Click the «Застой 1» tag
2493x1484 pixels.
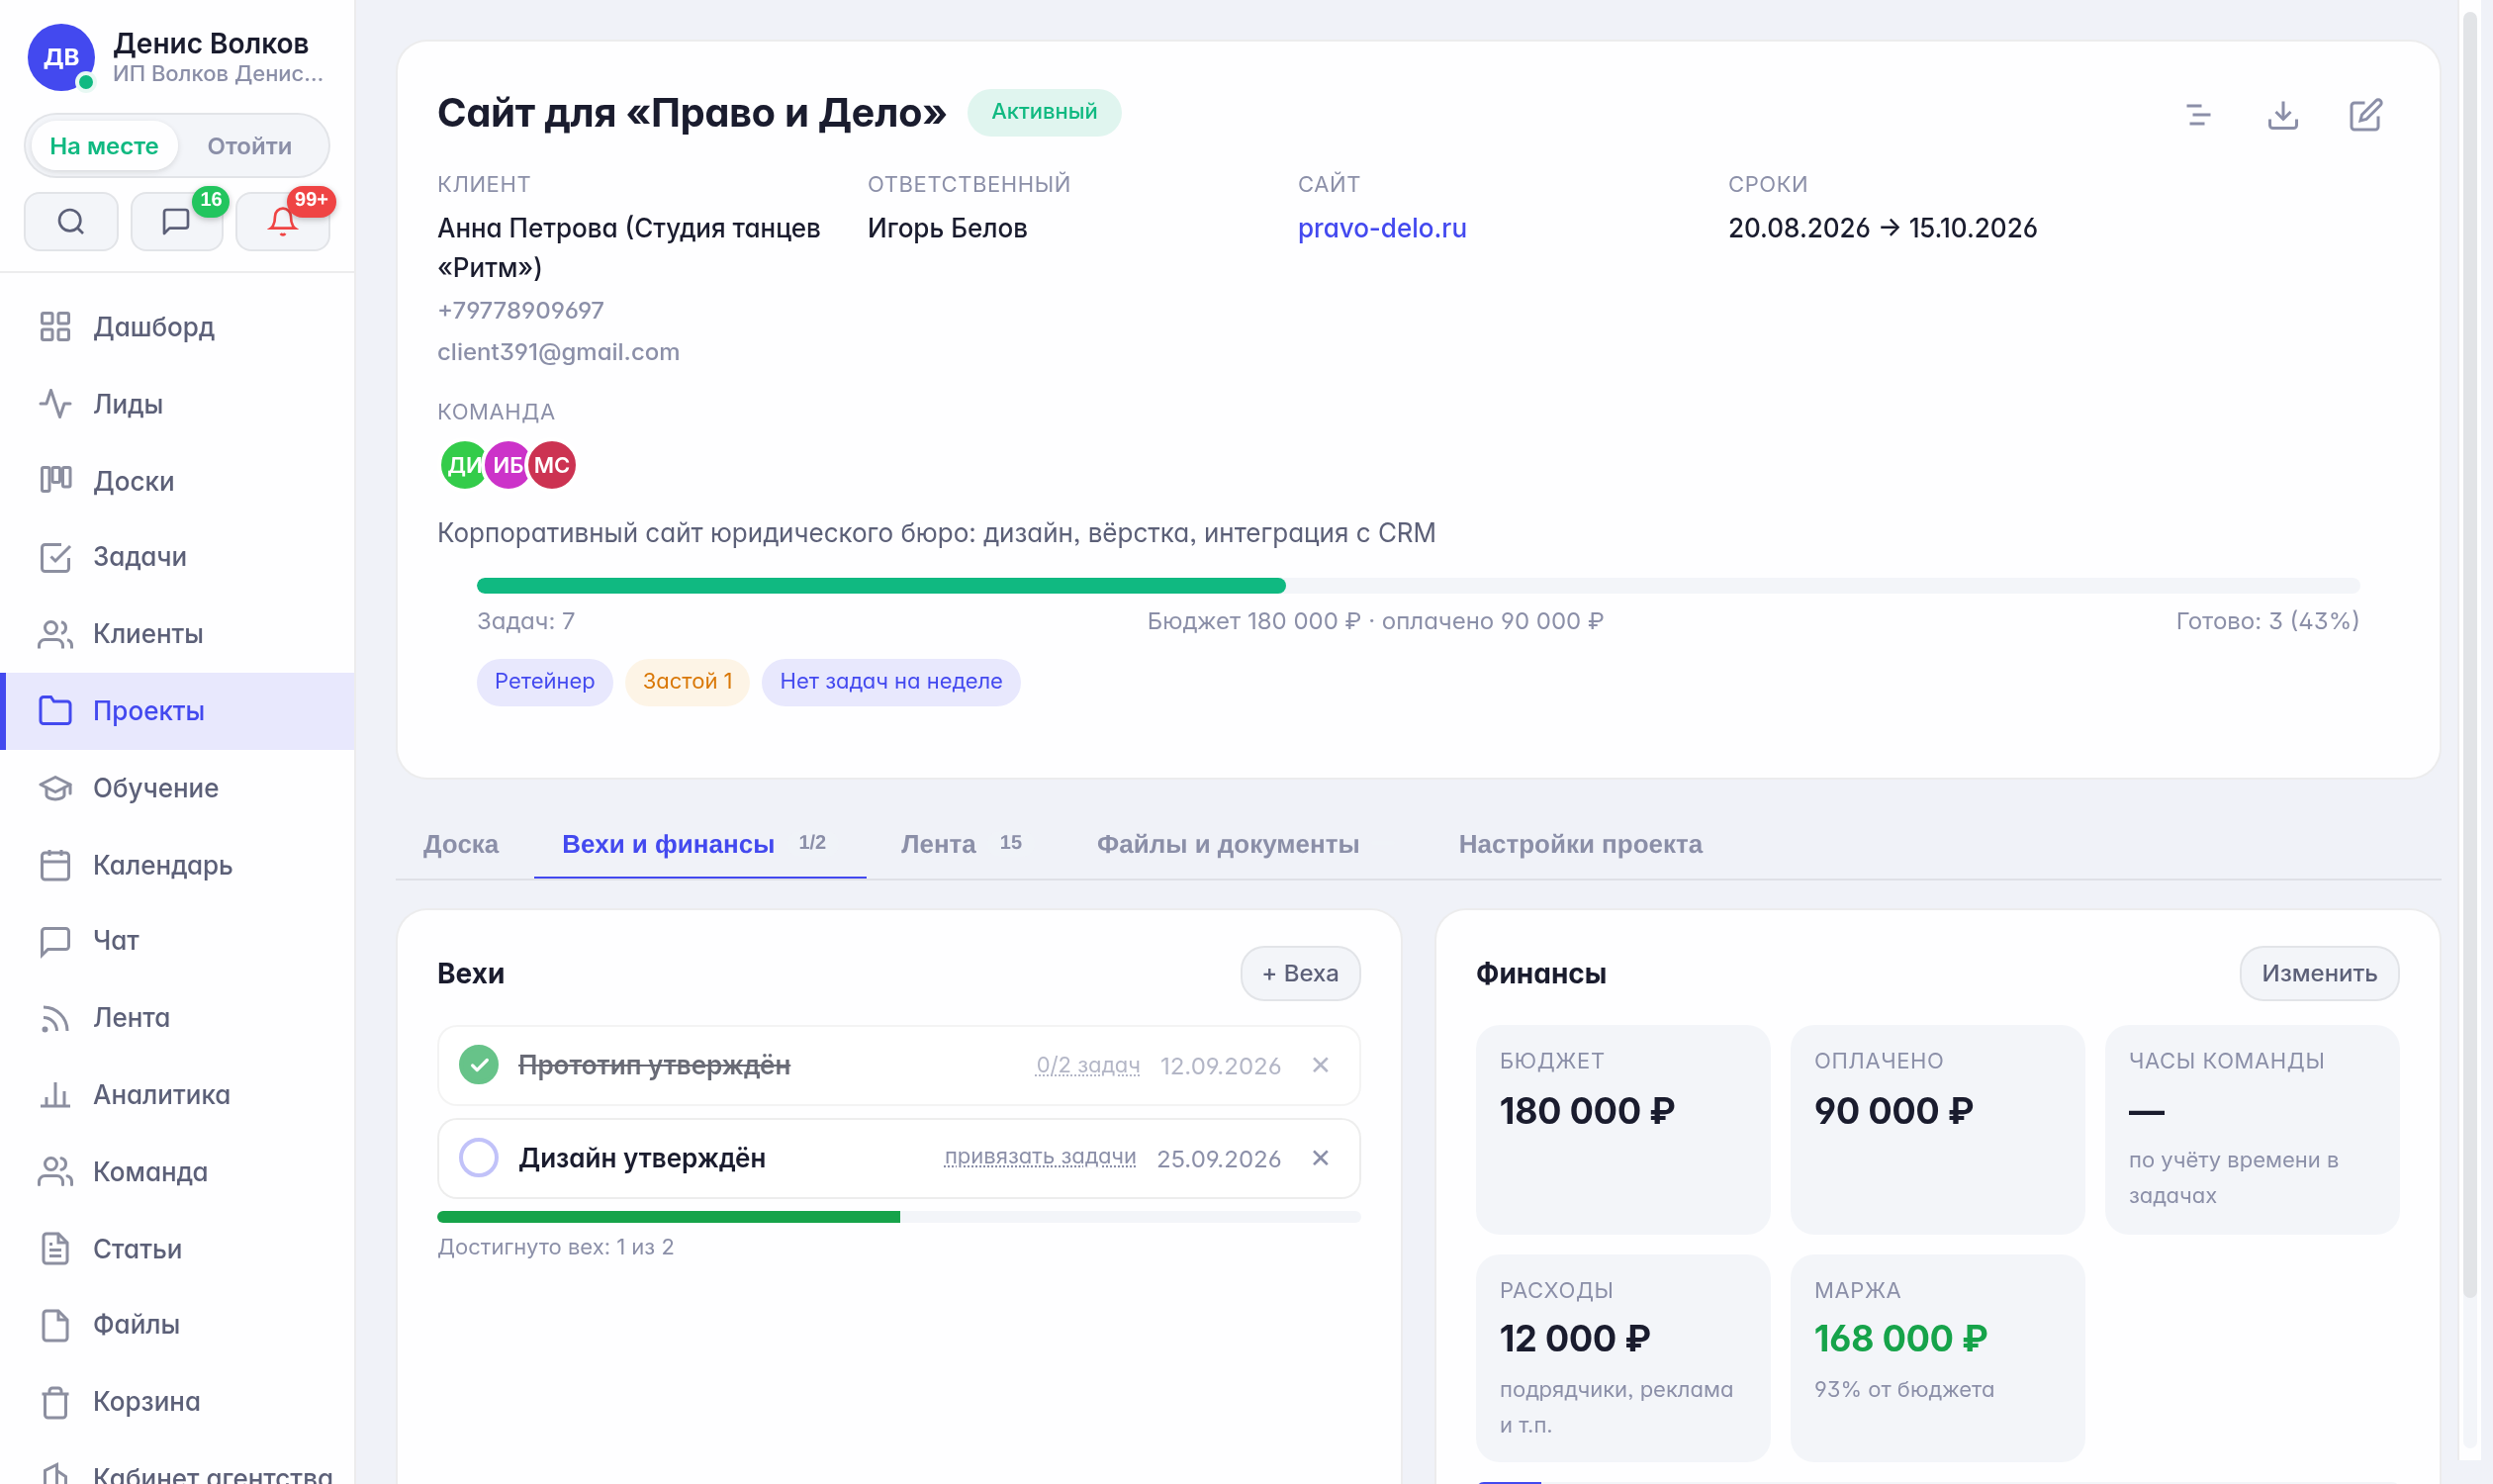click(687, 682)
